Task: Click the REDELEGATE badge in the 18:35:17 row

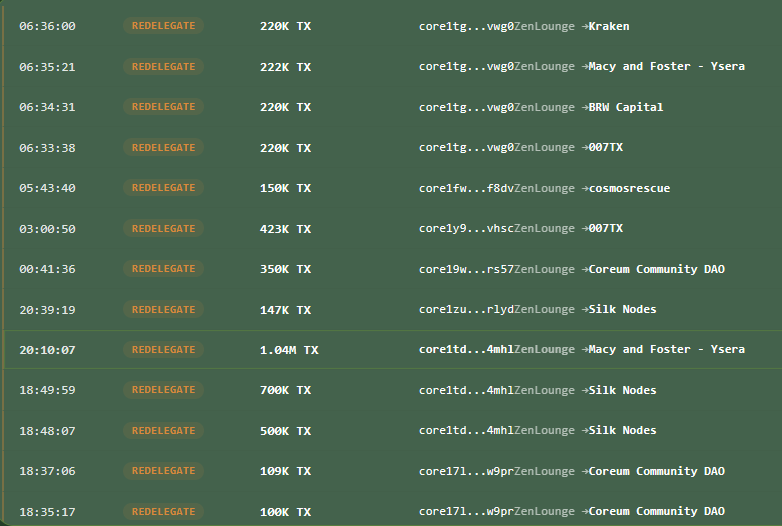Action: (164, 511)
